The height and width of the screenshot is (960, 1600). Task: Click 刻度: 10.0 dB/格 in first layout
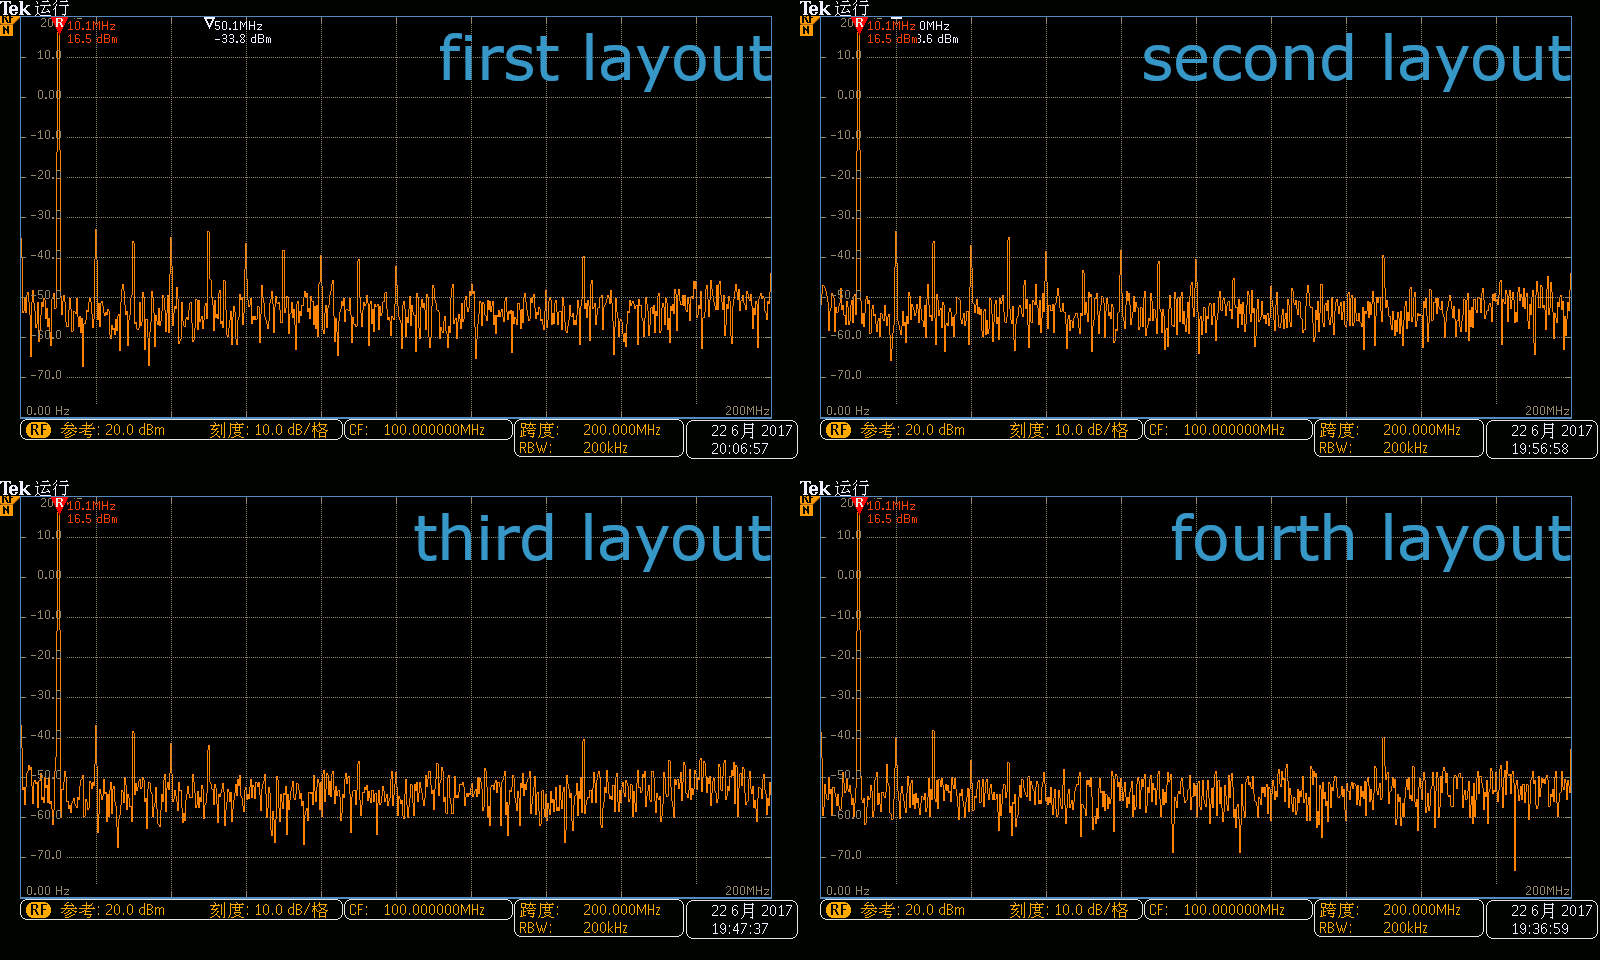(x=268, y=430)
